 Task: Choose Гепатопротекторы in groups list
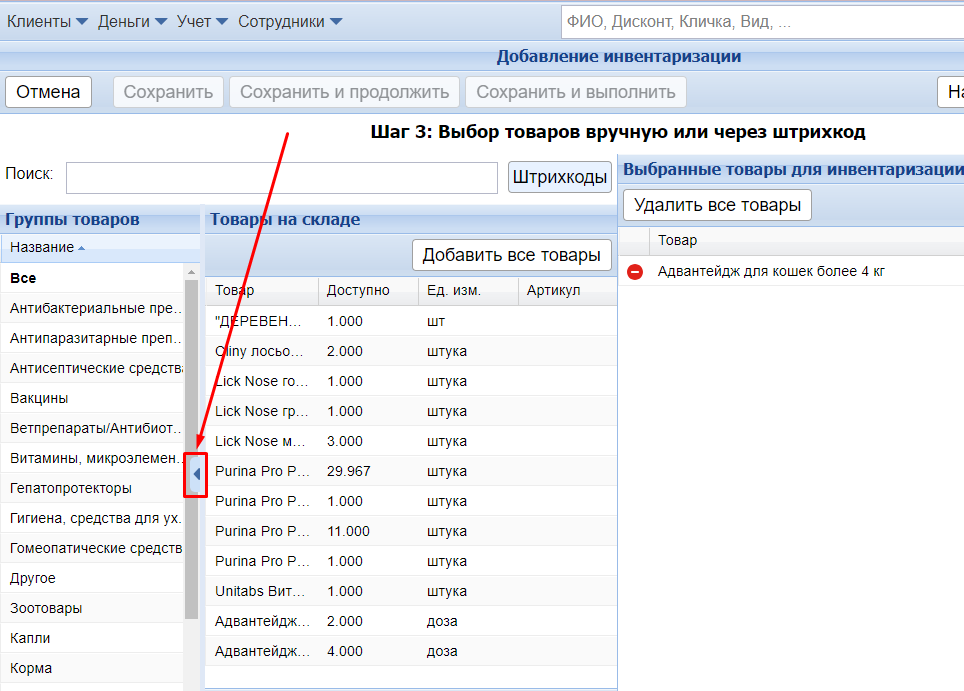[71, 488]
